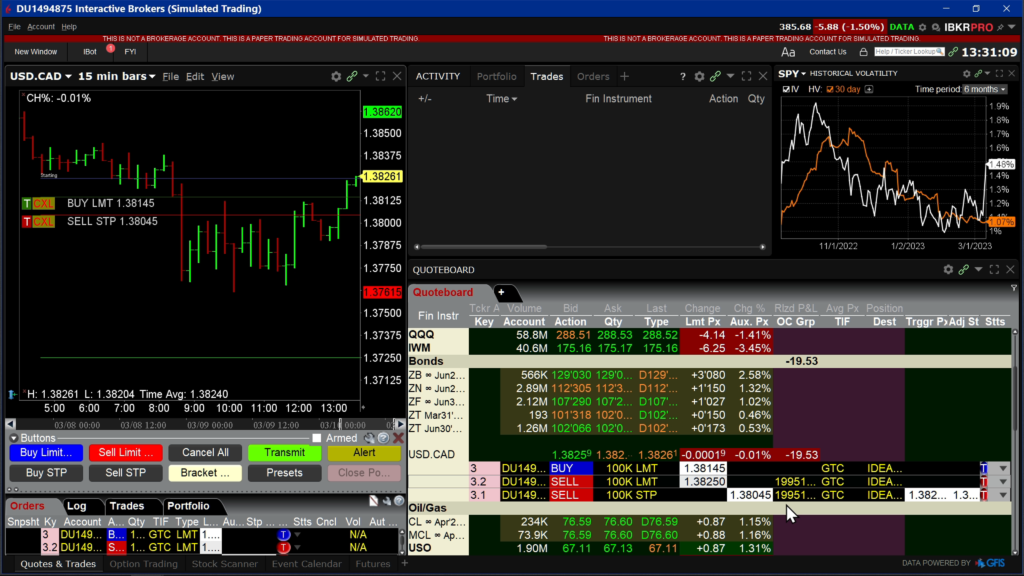
Task: Open the Account menu
Action: [40, 27]
